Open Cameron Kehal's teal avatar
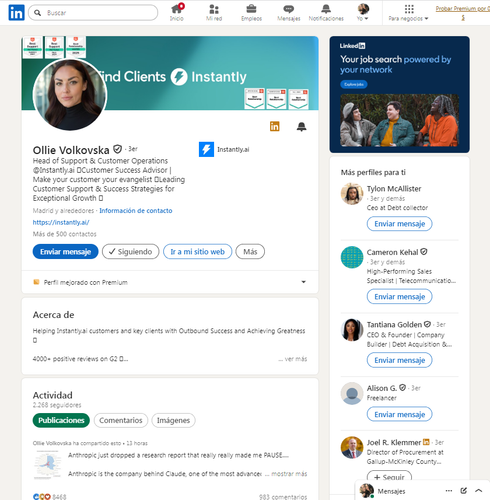Image resolution: width=490 pixels, height=500 pixels. point(352,257)
